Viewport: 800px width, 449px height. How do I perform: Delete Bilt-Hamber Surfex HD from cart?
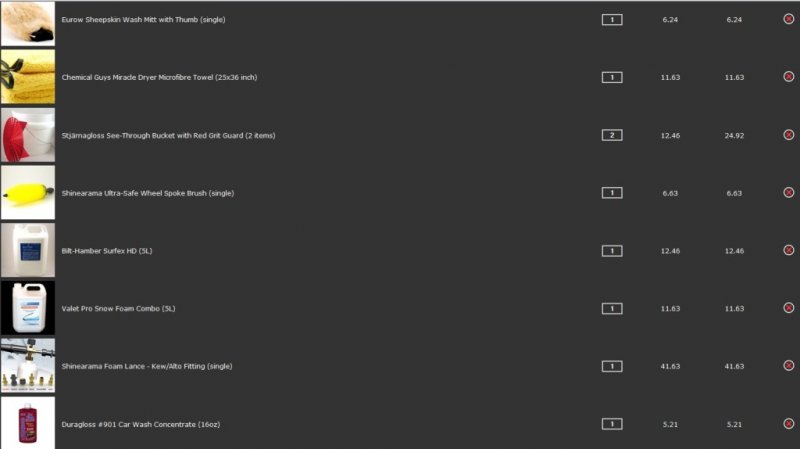coord(788,250)
